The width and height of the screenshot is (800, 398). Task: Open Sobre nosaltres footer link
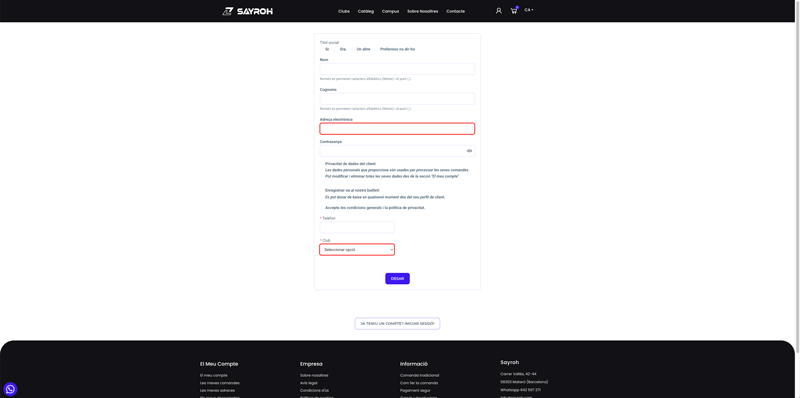[314, 376]
